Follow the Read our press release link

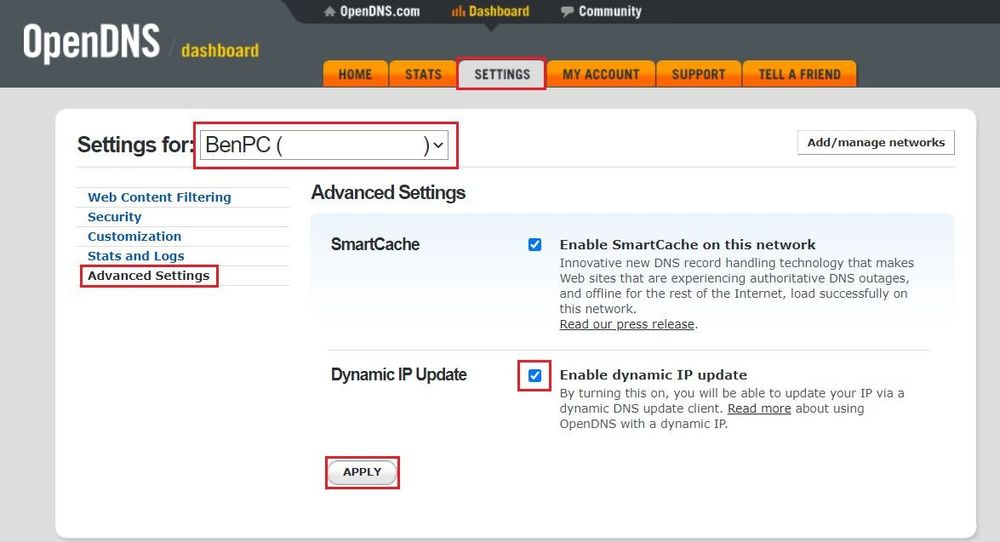tap(627, 325)
